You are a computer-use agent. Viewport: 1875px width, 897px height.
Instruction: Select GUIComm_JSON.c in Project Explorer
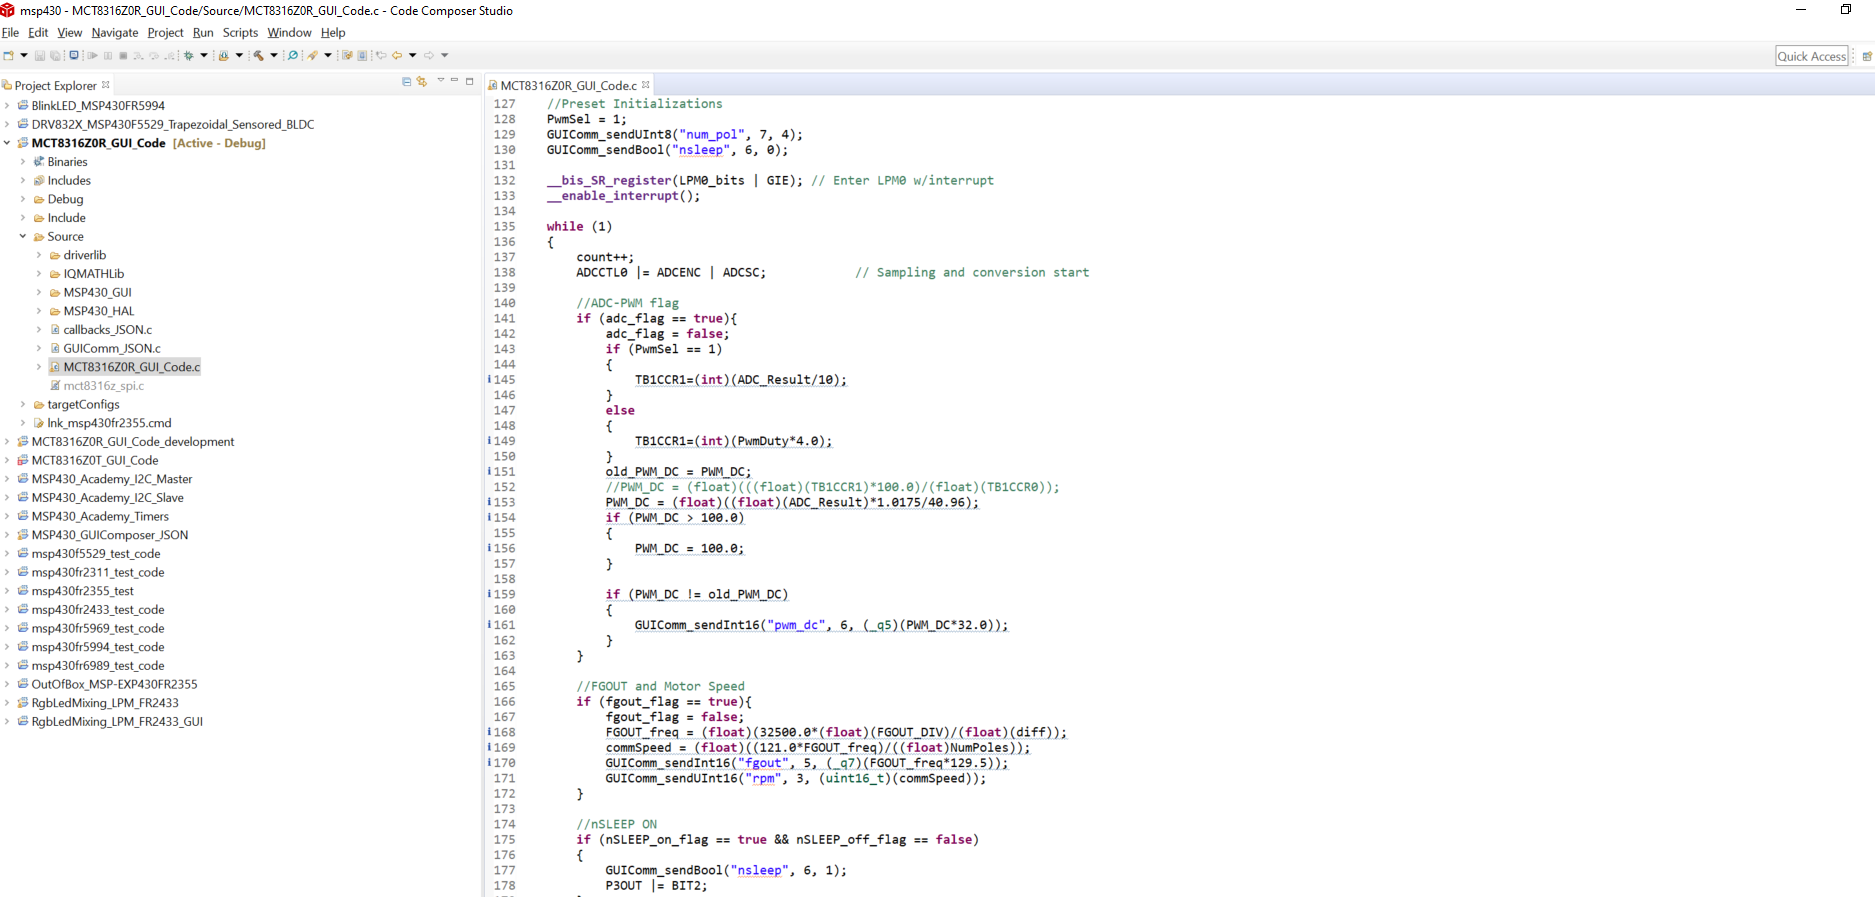click(111, 349)
